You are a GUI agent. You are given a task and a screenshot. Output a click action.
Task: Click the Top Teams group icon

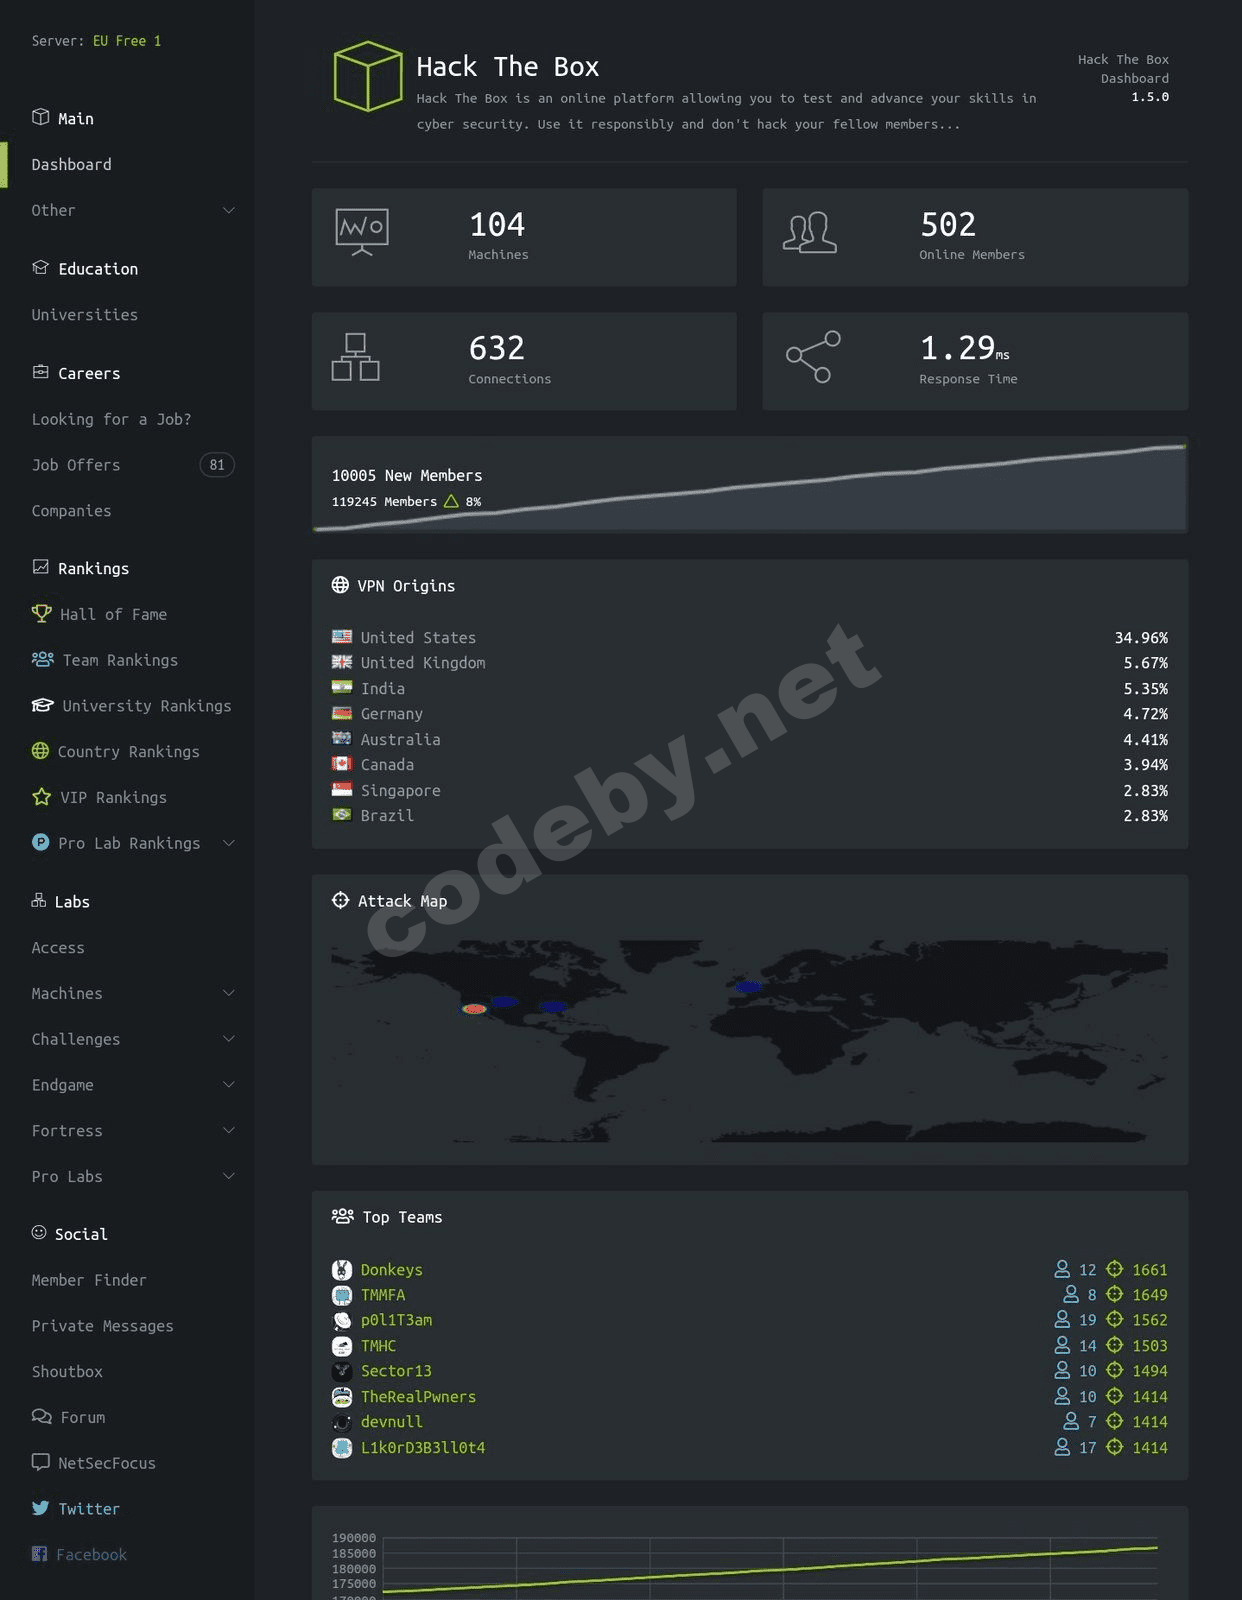(x=342, y=1216)
